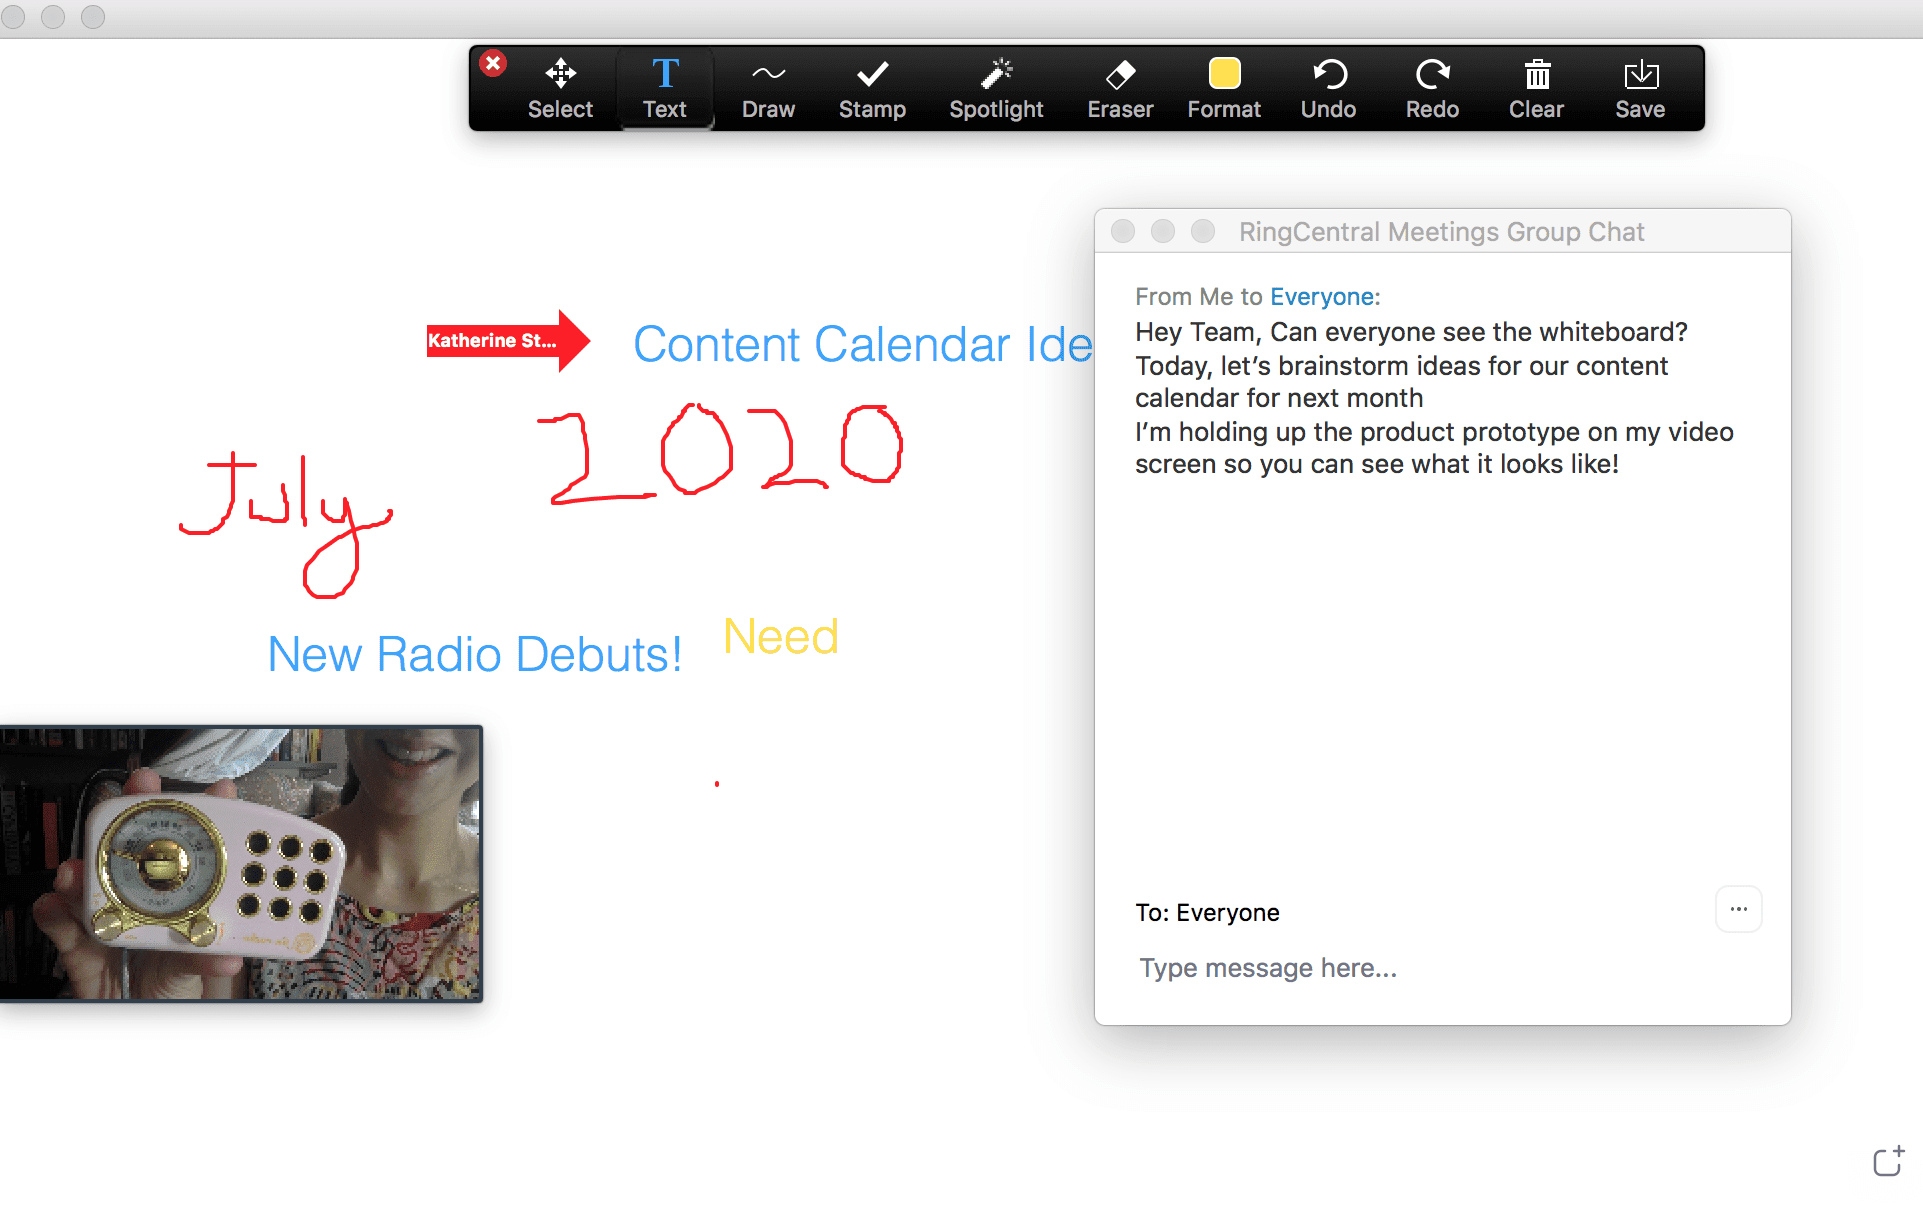Choose the Select tool in annotation toolbar
Screen dimensions: 1923x1211
(560, 88)
